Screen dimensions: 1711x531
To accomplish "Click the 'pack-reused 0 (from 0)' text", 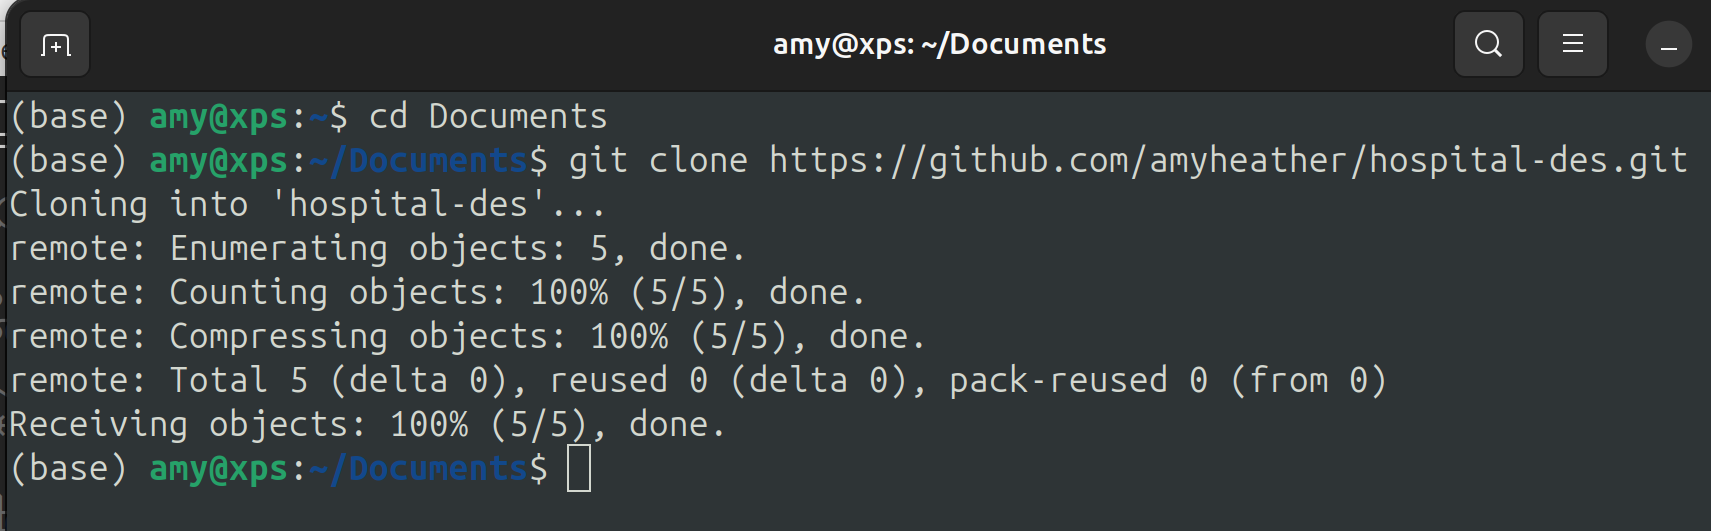I will coord(1168,381).
